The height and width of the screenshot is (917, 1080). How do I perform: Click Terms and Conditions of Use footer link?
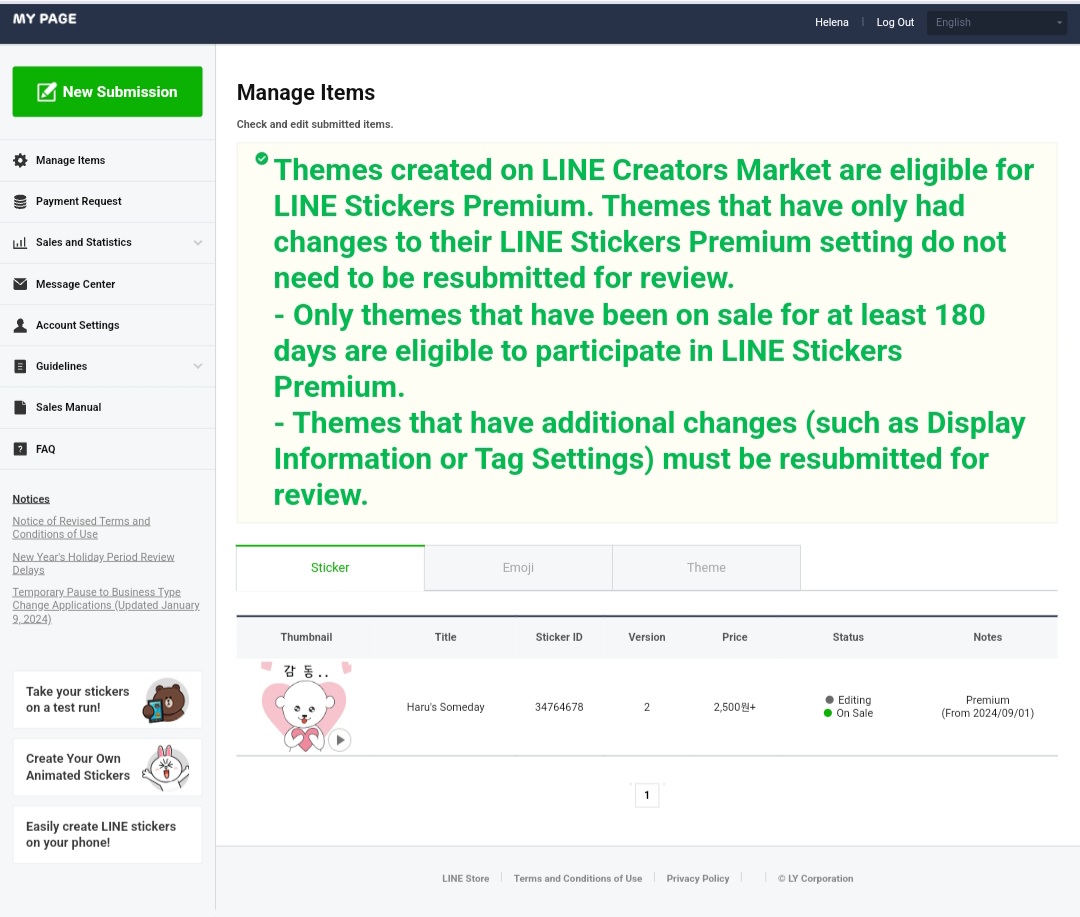coord(578,878)
